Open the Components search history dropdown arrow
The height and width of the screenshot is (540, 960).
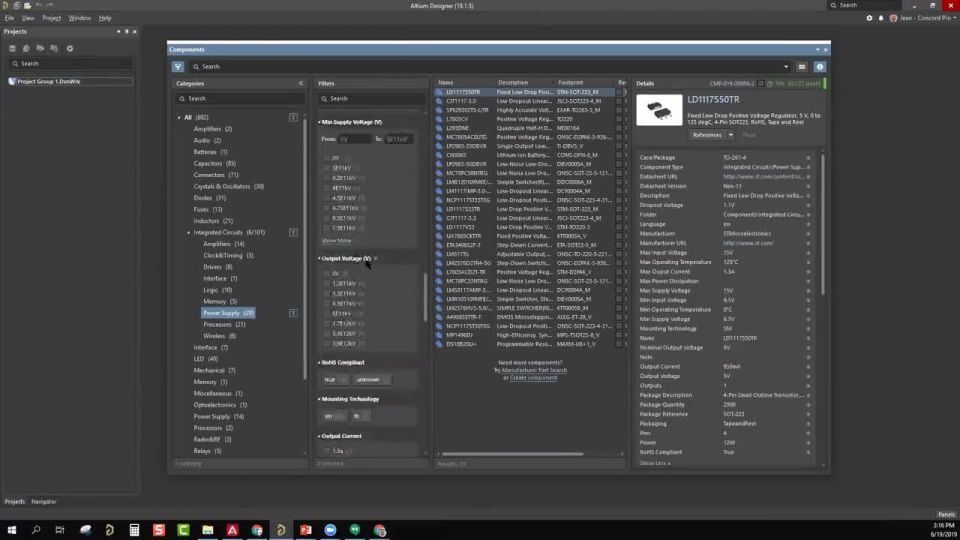coord(786,67)
